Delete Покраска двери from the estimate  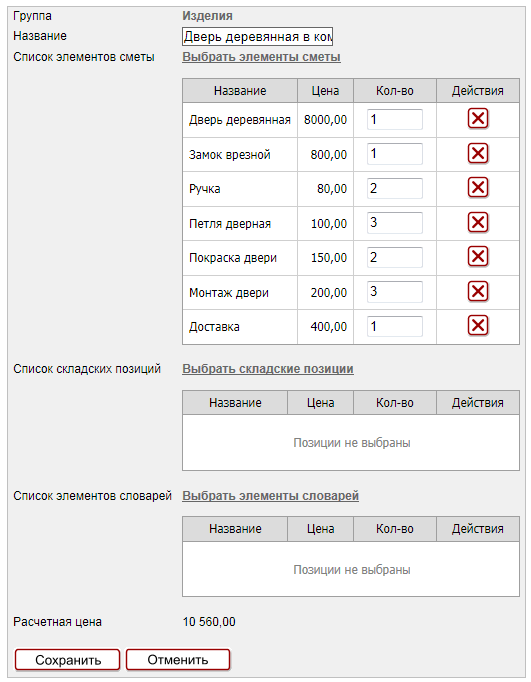[x=478, y=257]
